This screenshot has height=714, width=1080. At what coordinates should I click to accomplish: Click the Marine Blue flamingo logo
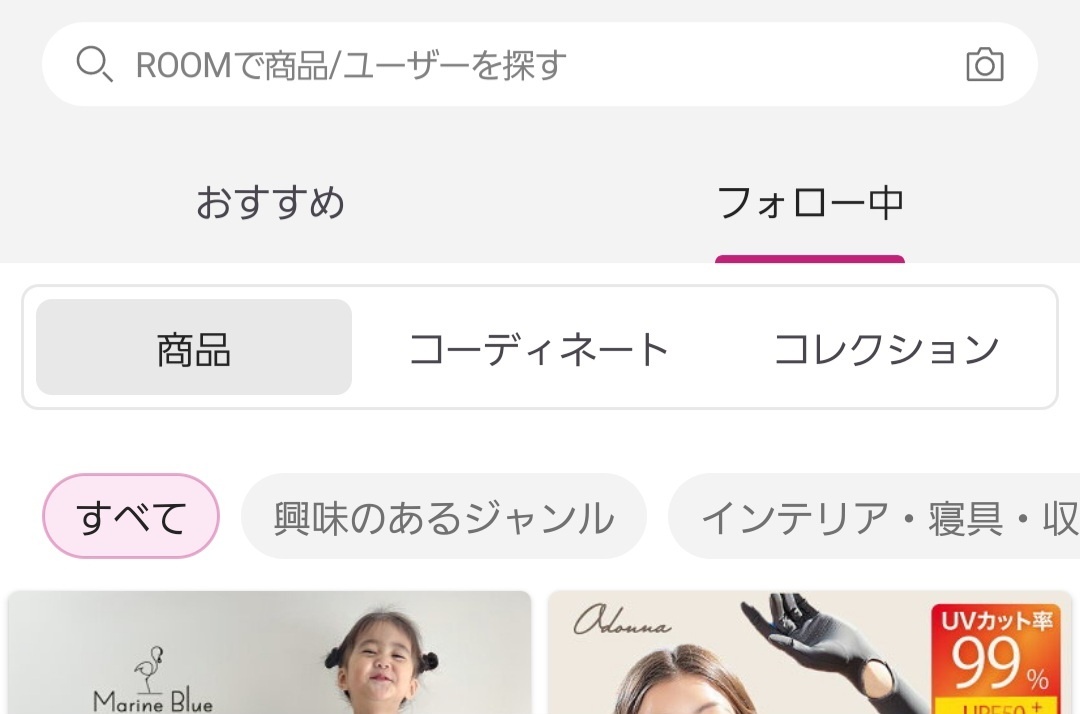(x=153, y=679)
